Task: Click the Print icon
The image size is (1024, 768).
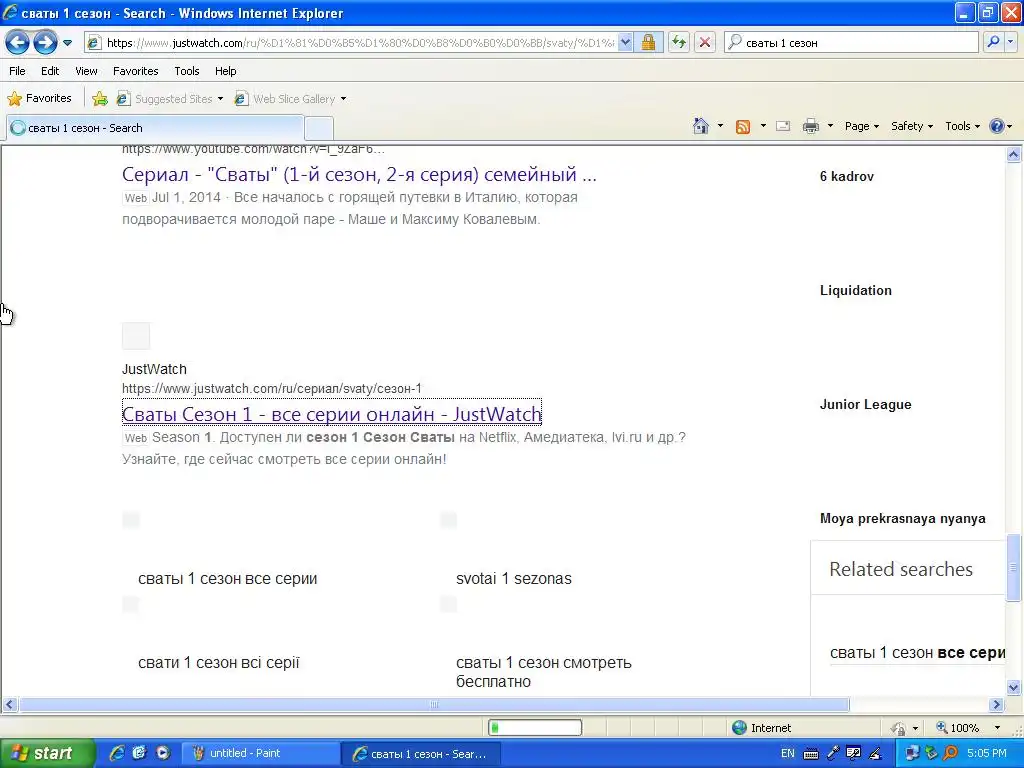Action: [x=810, y=126]
